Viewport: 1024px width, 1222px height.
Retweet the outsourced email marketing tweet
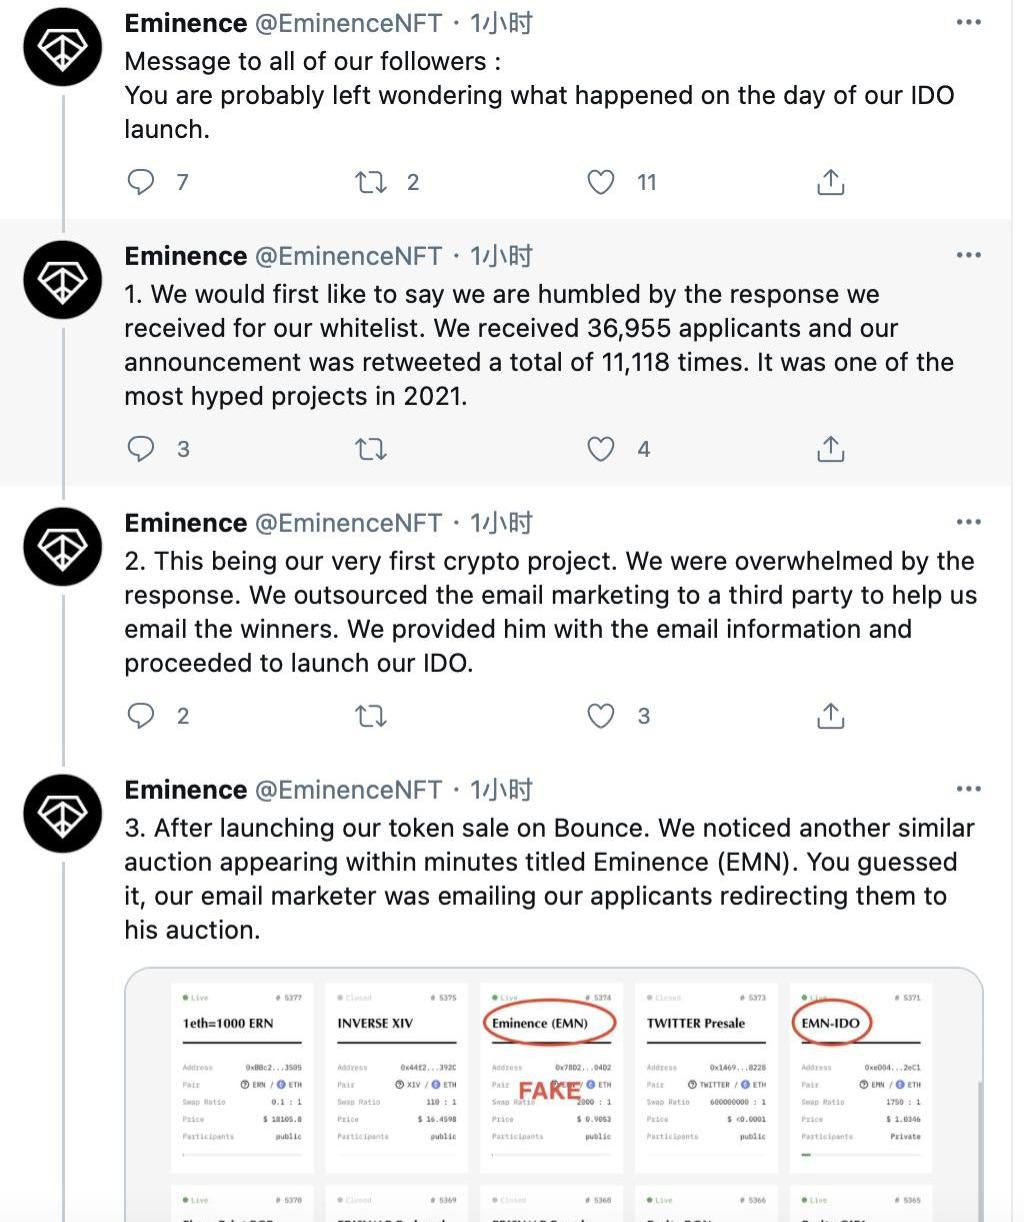click(372, 716)
